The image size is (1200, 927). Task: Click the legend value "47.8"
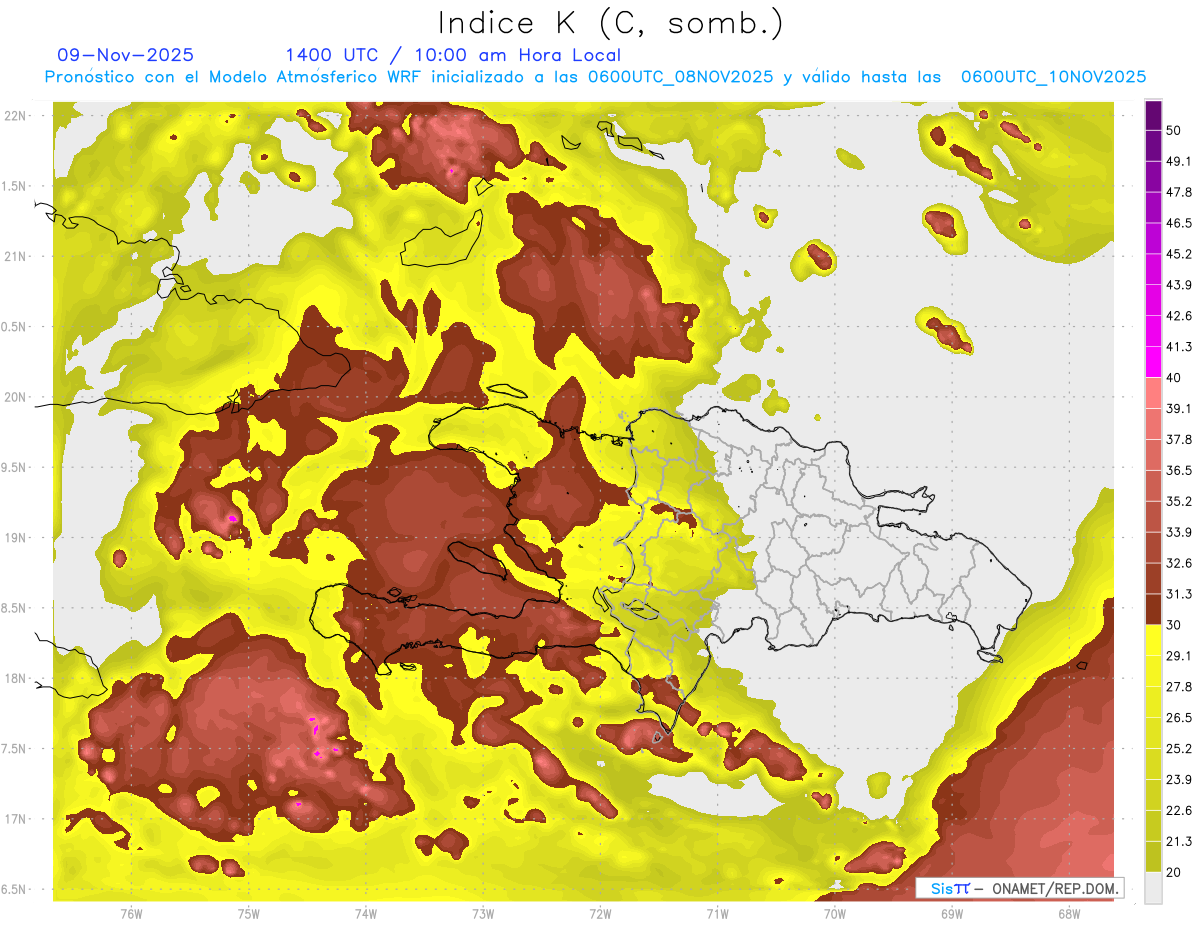tap(1179, 192)
